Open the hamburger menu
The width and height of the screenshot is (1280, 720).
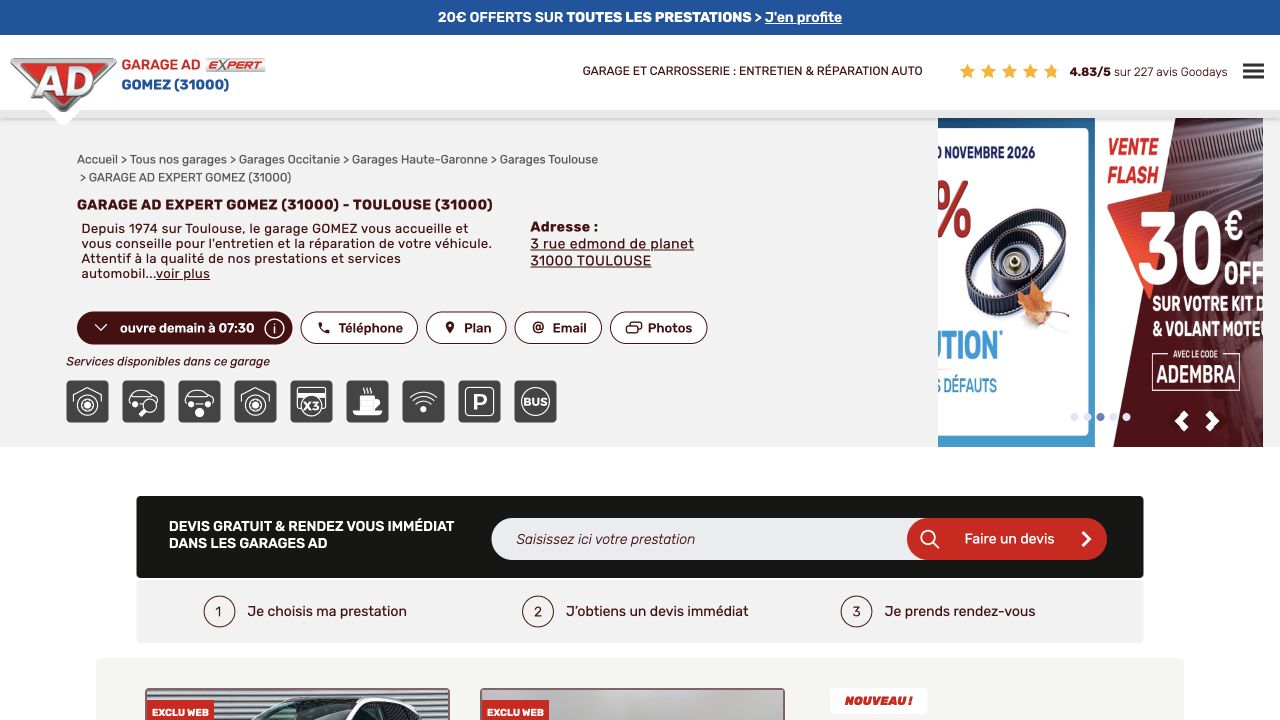tap(1253, 71)
